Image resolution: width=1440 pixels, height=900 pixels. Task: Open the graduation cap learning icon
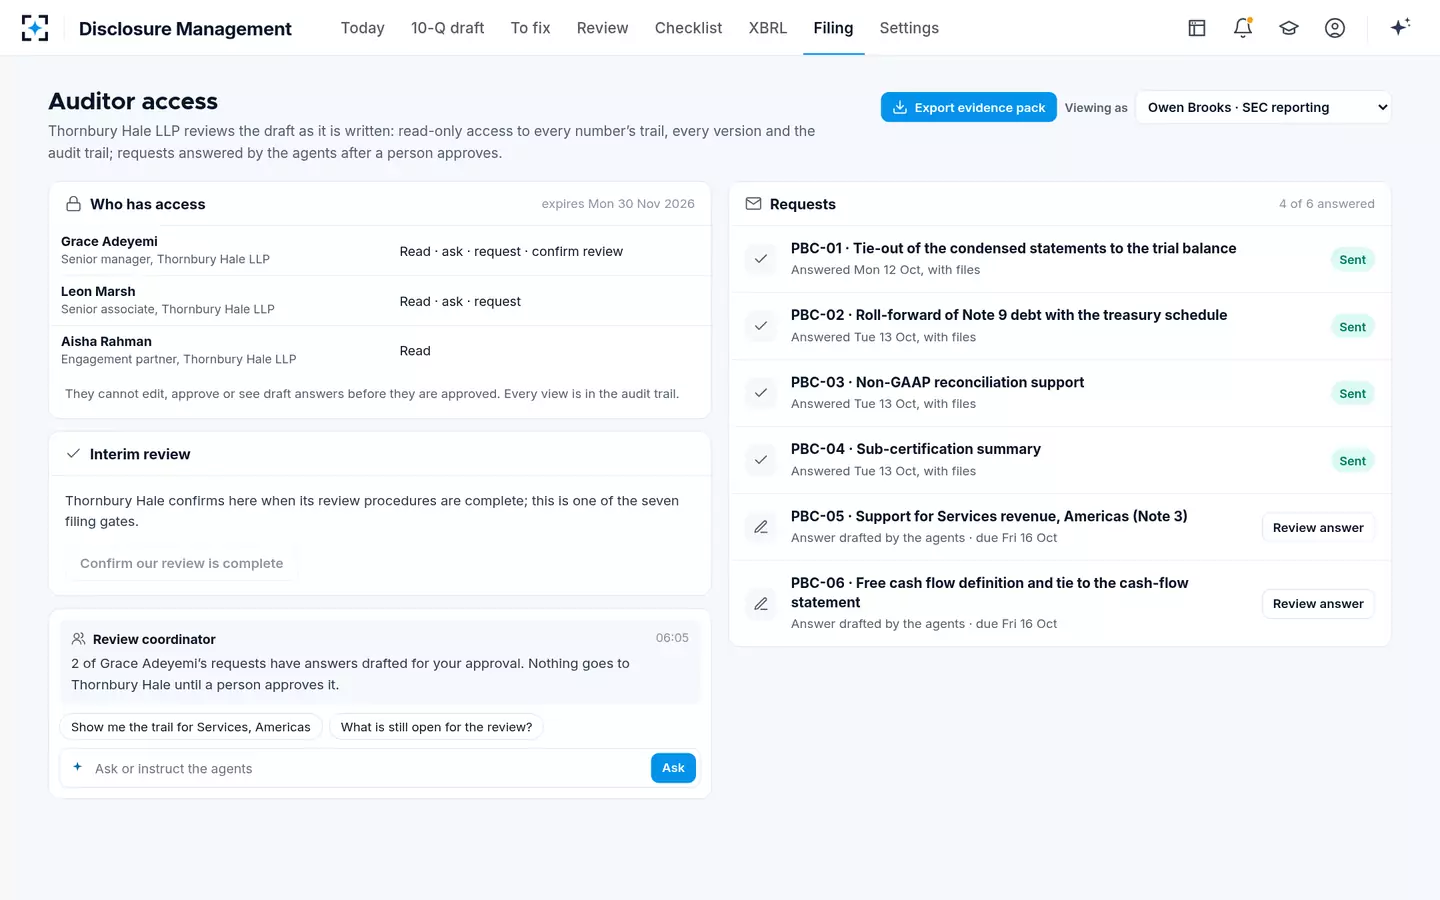(1289, 28)
